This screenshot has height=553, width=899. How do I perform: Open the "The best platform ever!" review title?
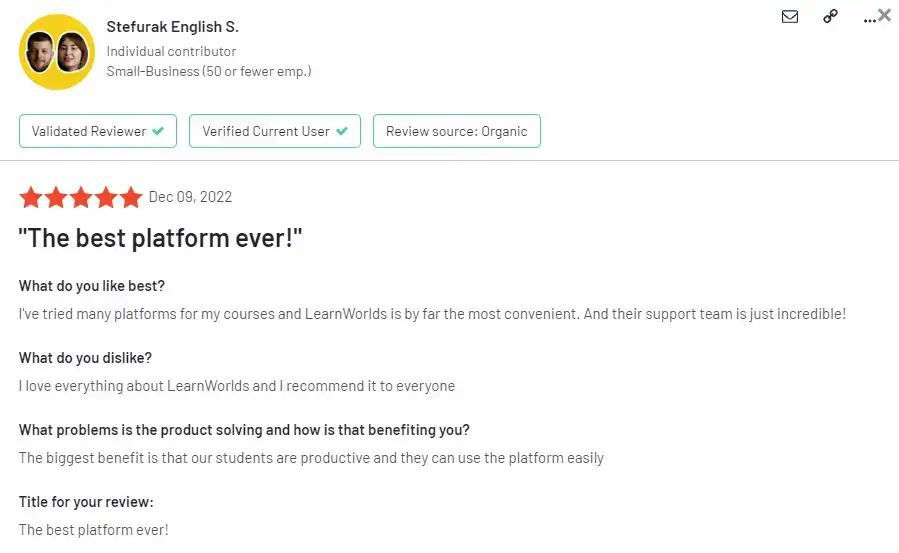point(160,238)
